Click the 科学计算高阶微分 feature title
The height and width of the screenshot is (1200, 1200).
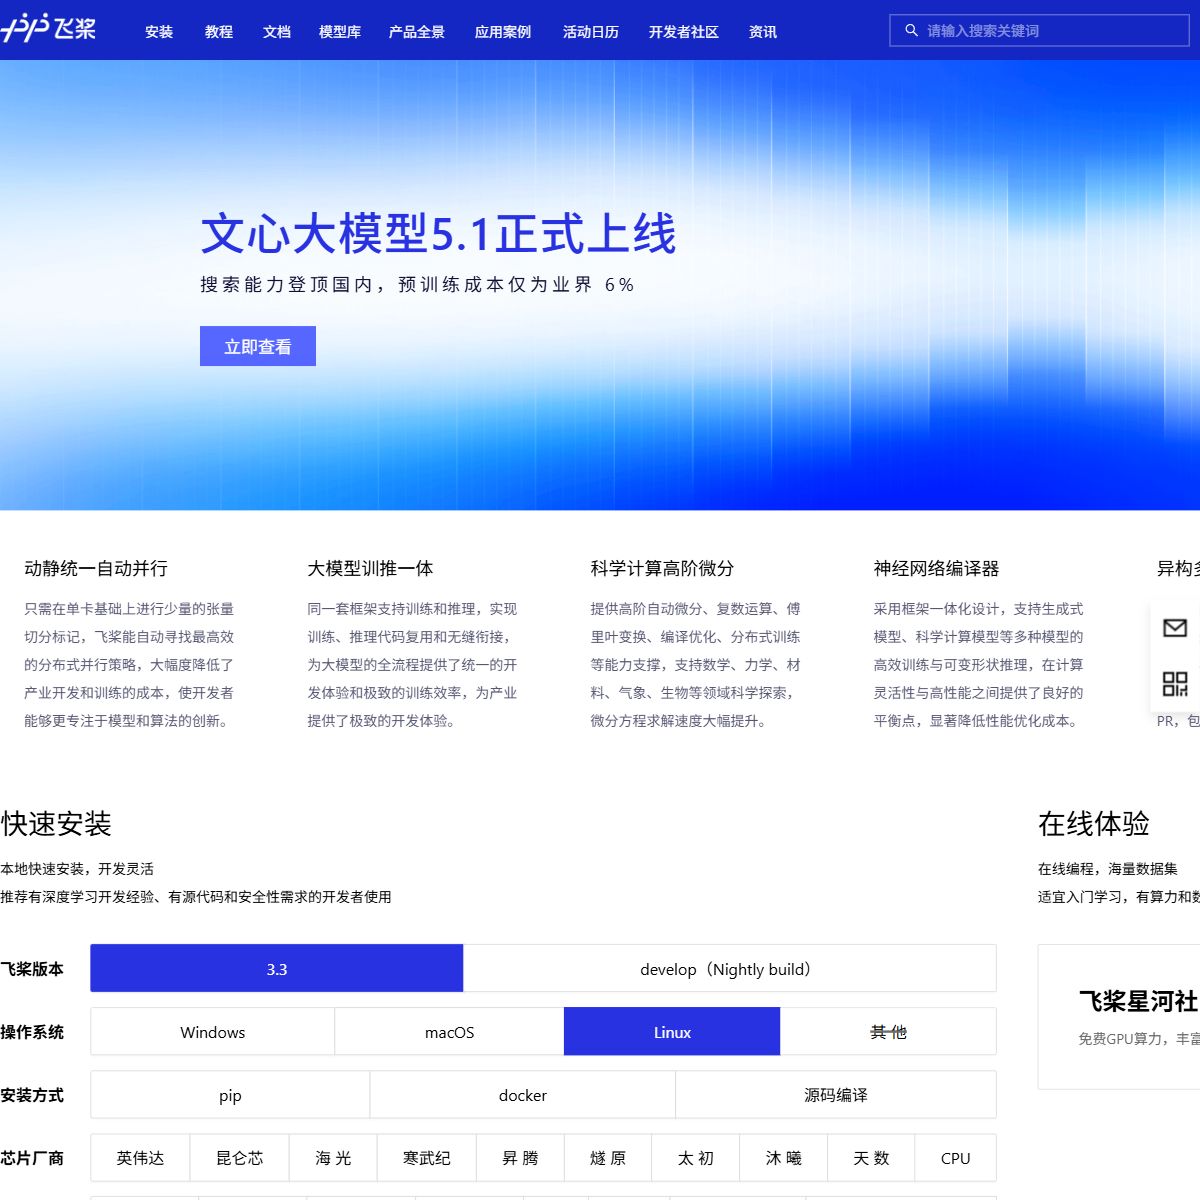[662, 568]
